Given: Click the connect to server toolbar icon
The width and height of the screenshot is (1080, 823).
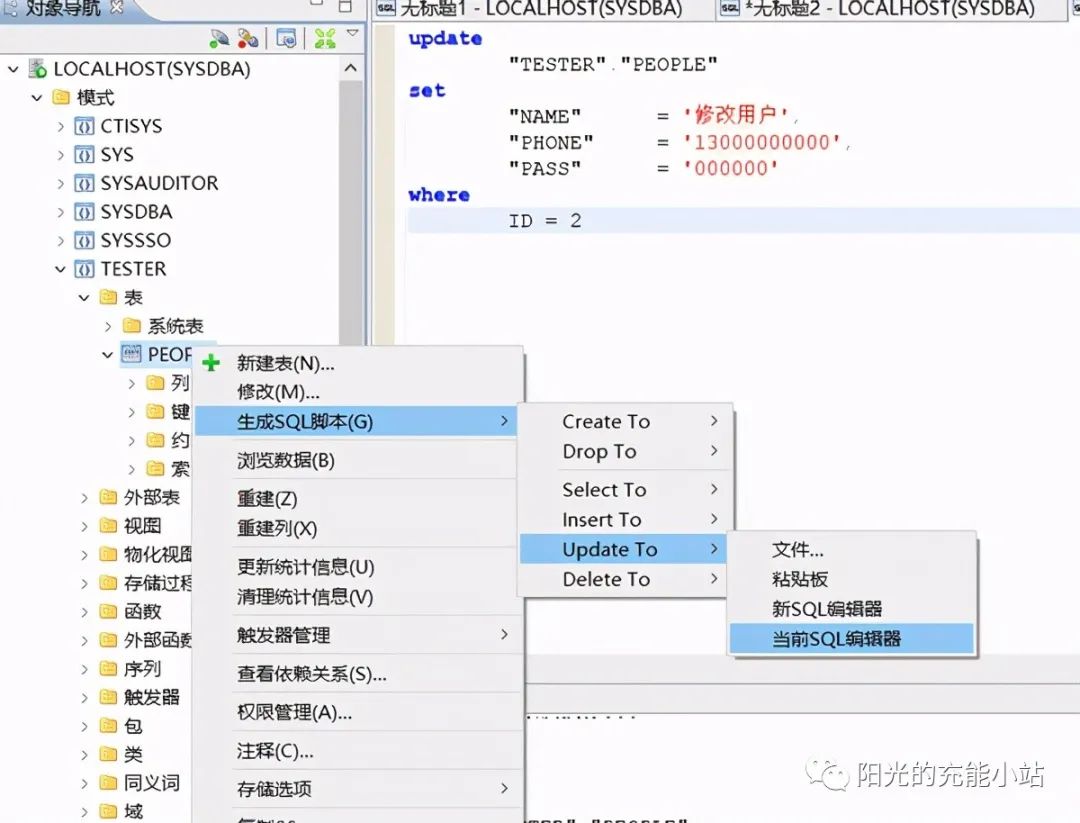Looking at the screenshot, I should pyautogui.click(x=219, y=39).
